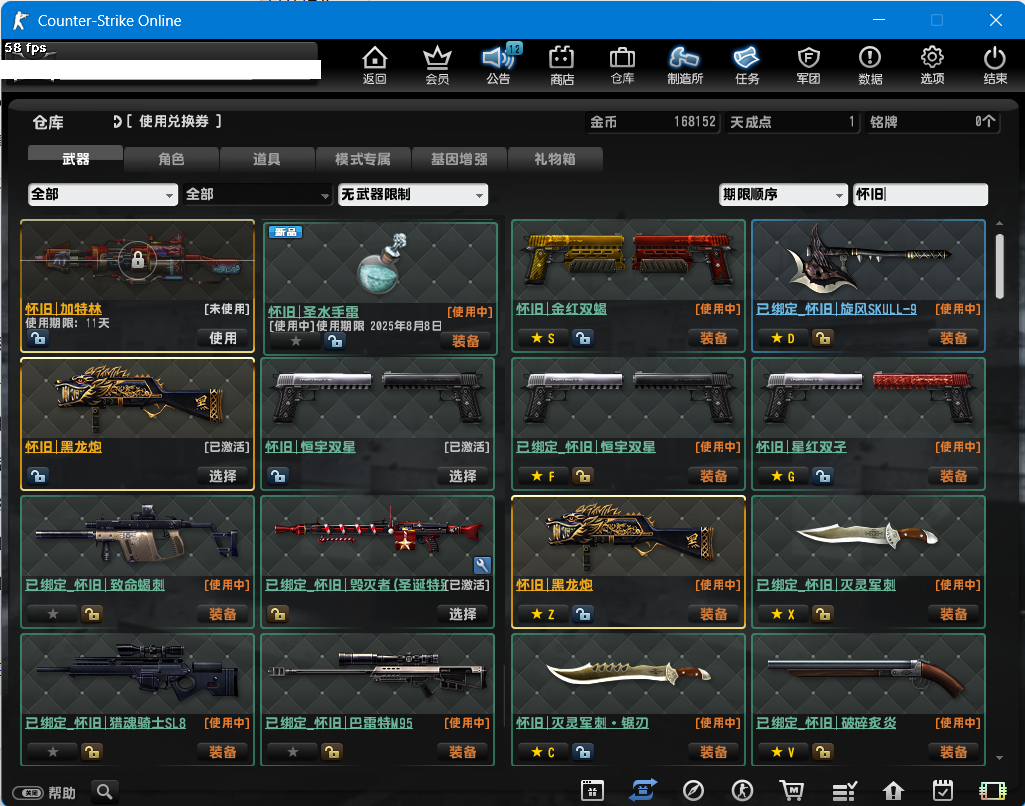The height and width of the screenshot is (806, 1025).
Task: Click the 怀旧 search input field
Action: (920, 194)
